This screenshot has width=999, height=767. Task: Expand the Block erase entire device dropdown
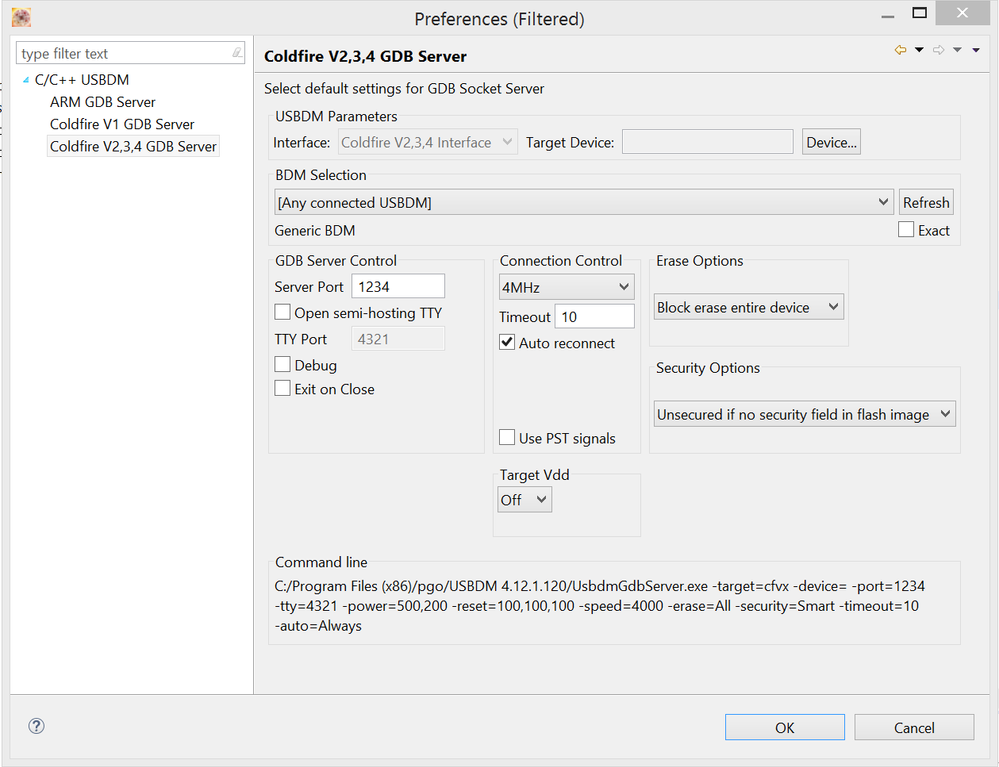tap(833, 307)
